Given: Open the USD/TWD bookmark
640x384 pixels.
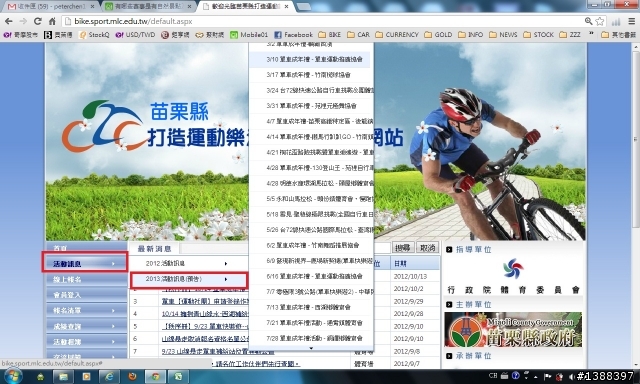Looking at the screenshot, I should pyautogui.click(x=135, y=35).
